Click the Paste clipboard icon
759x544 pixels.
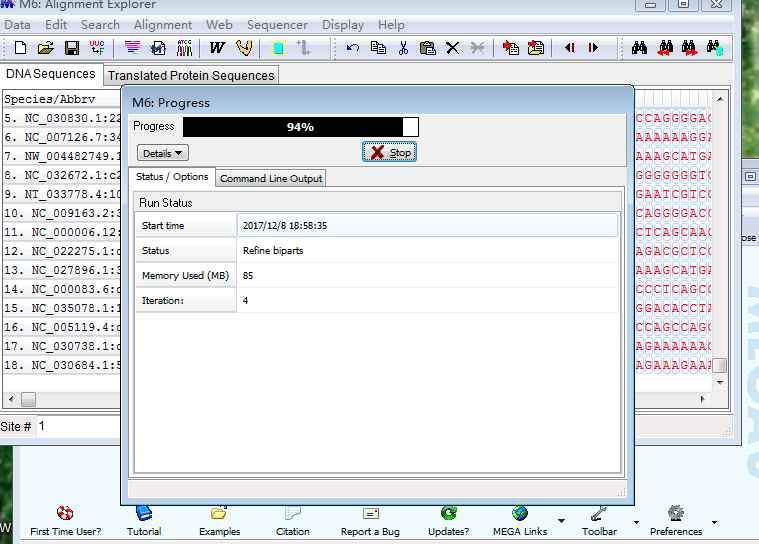(427, 48)
